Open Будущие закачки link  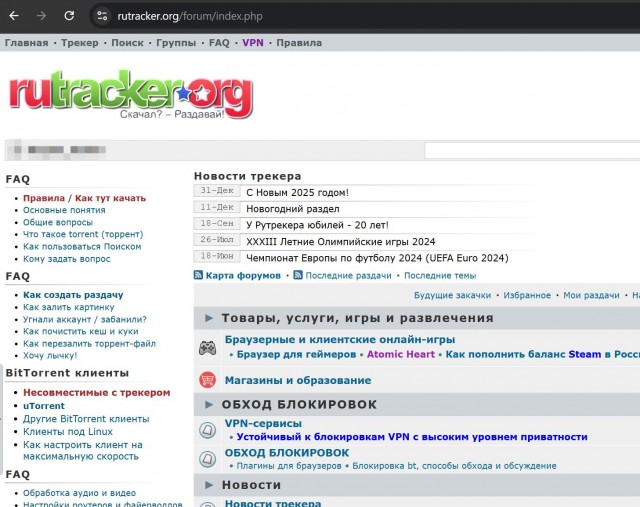click(x=452, y=295)
